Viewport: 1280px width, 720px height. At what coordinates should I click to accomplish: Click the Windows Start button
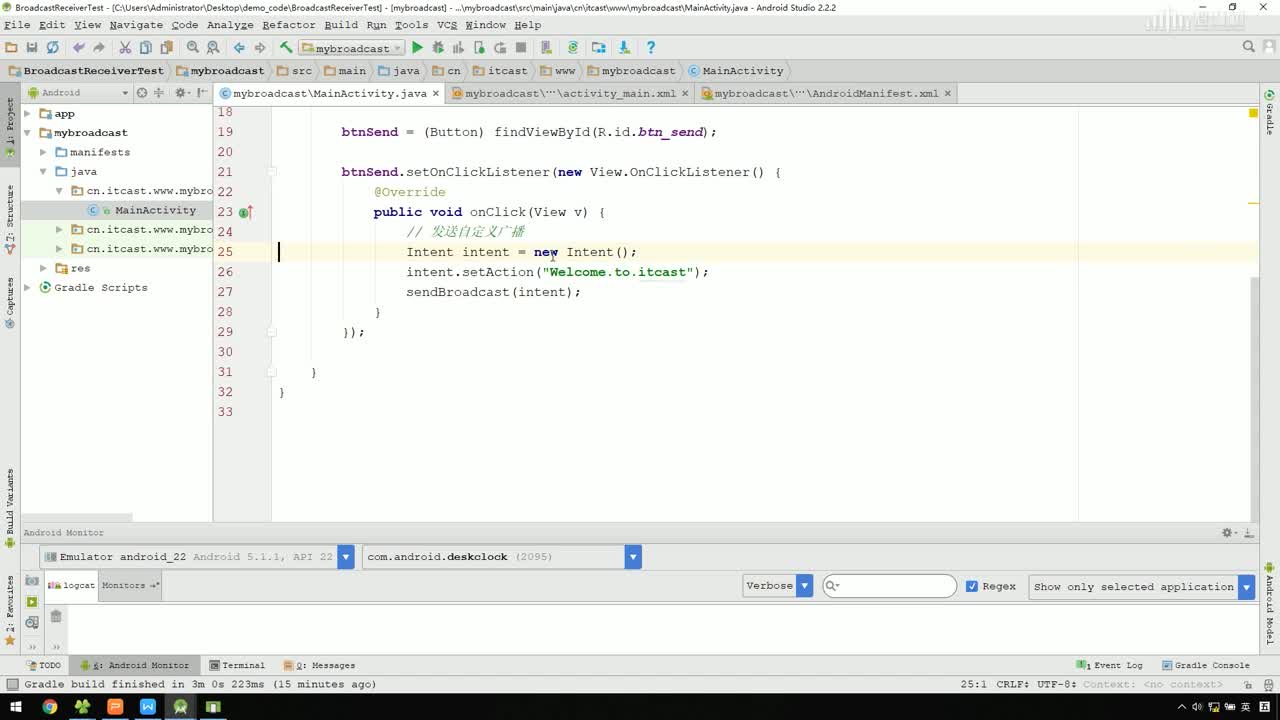(15, 707)
